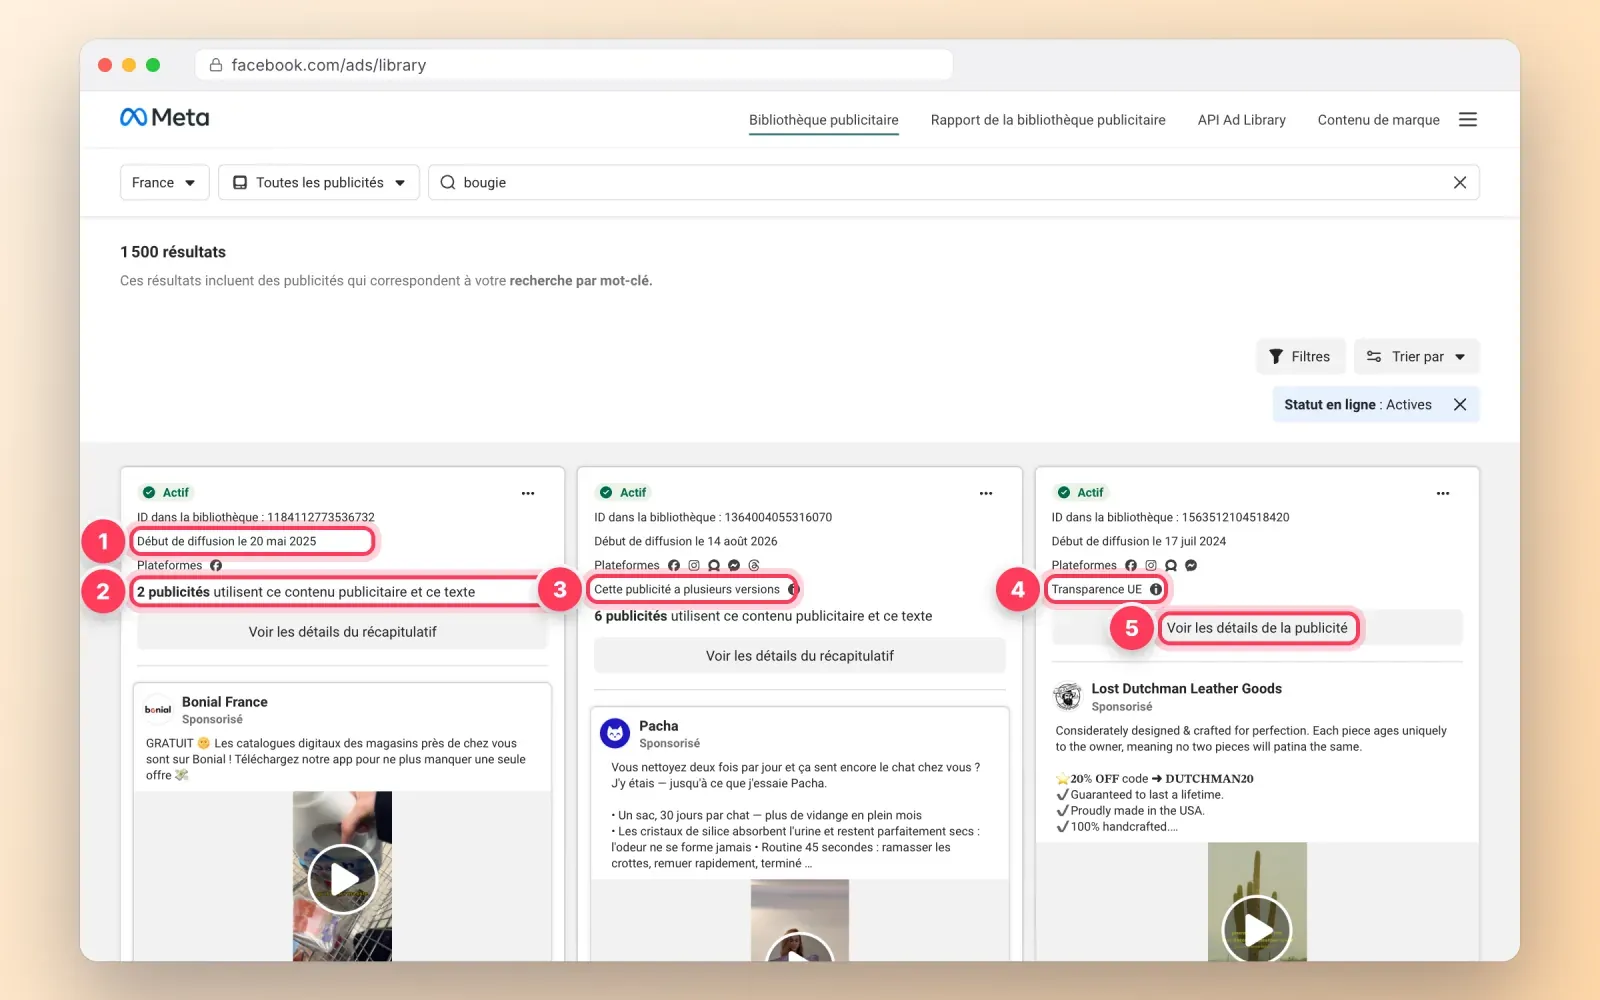Click Cette publicité a plusieurs versions text
The image size is (1600, 1000).
686,589
